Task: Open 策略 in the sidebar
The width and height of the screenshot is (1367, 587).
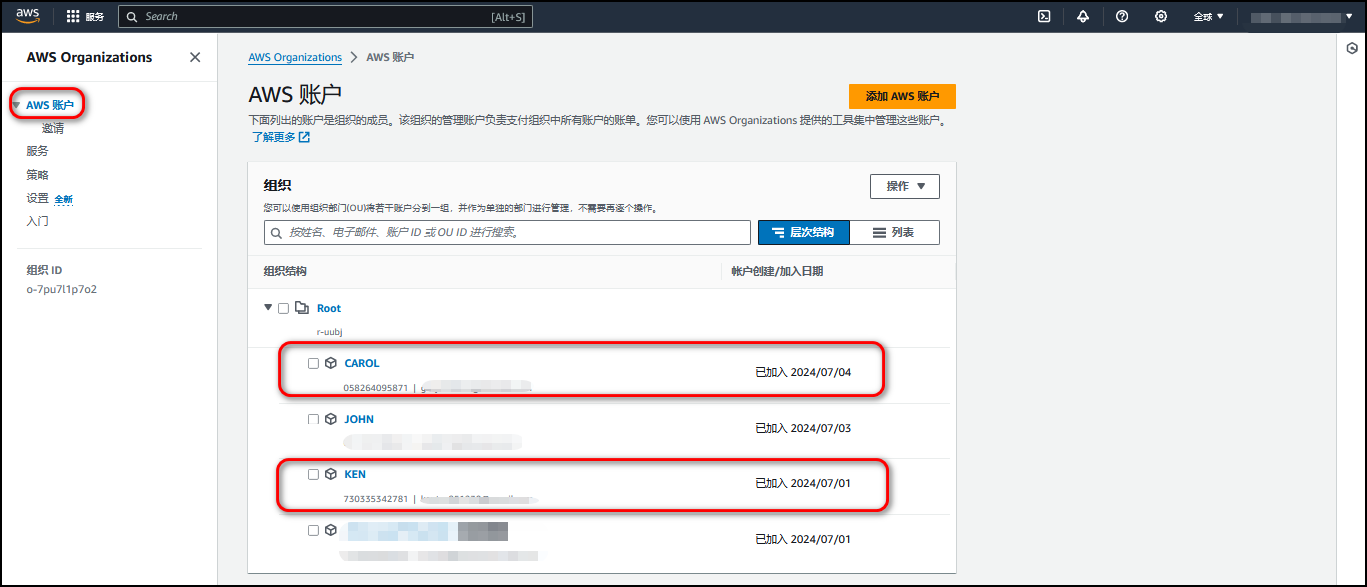Action: (x=37, y=175)
